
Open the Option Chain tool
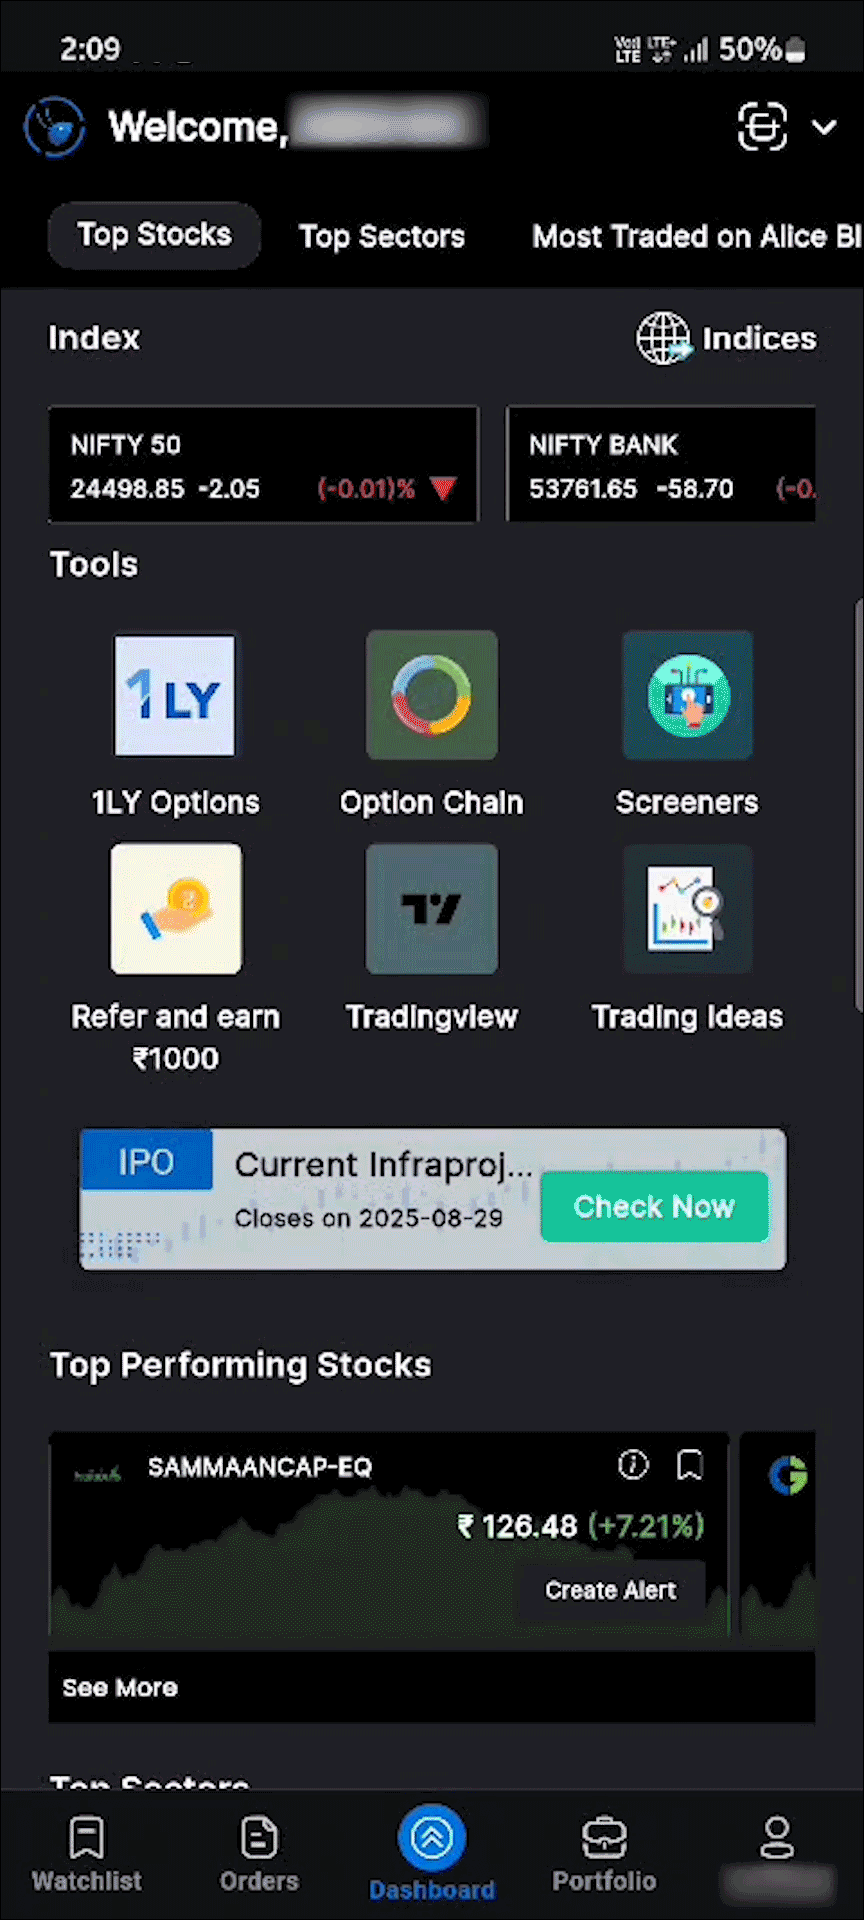coord(431,696)
